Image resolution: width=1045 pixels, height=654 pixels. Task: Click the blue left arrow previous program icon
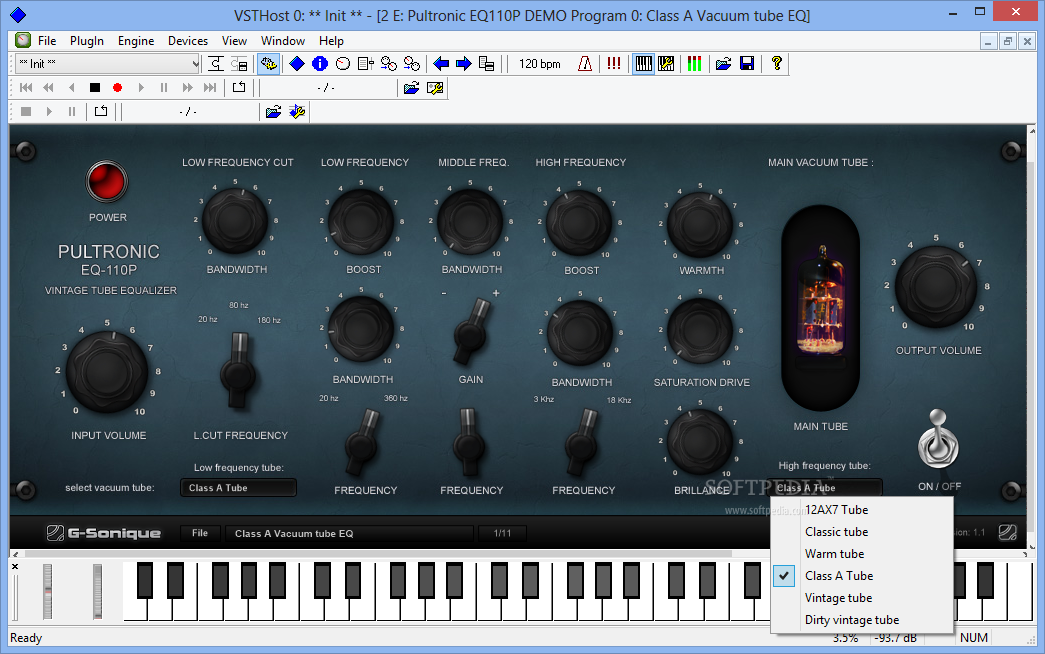pos(441,64)
